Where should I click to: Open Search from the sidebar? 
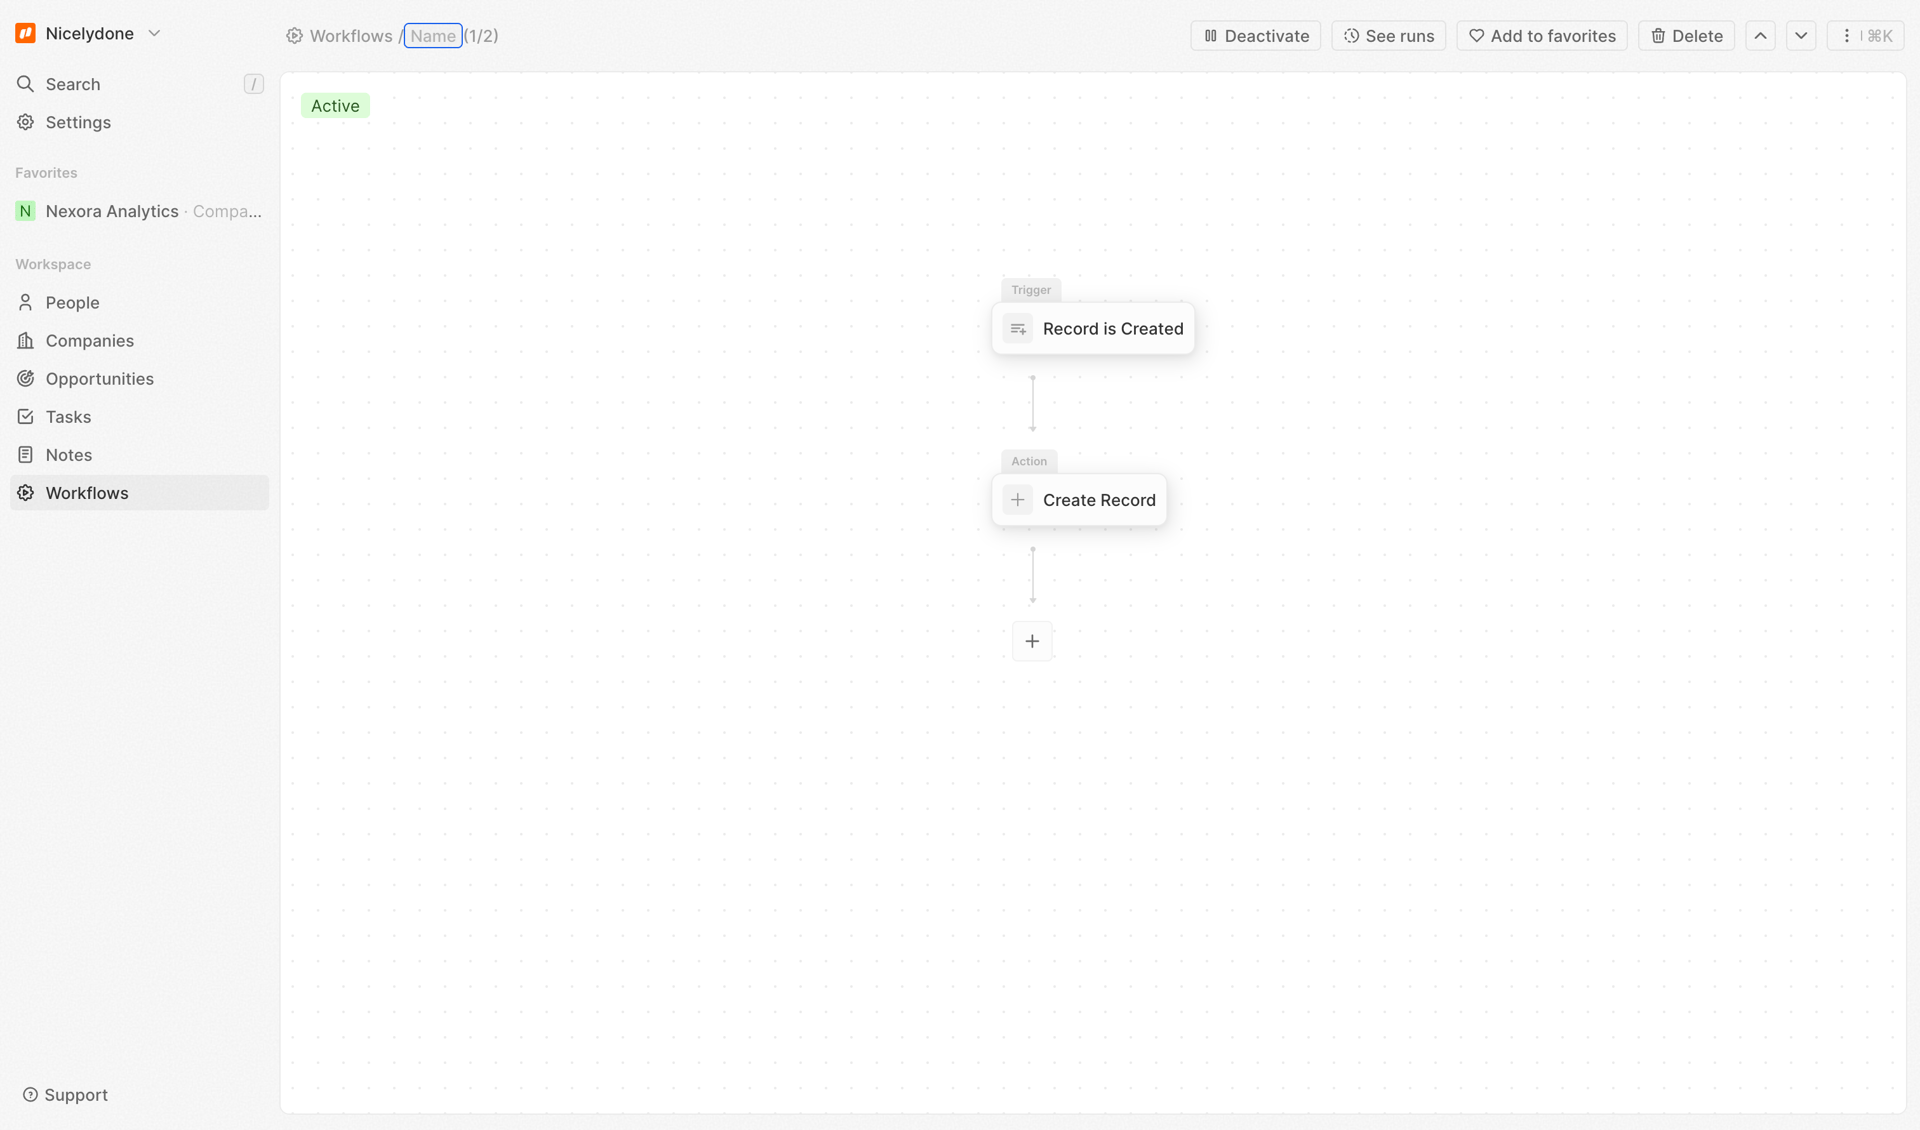tap(25, 84)
